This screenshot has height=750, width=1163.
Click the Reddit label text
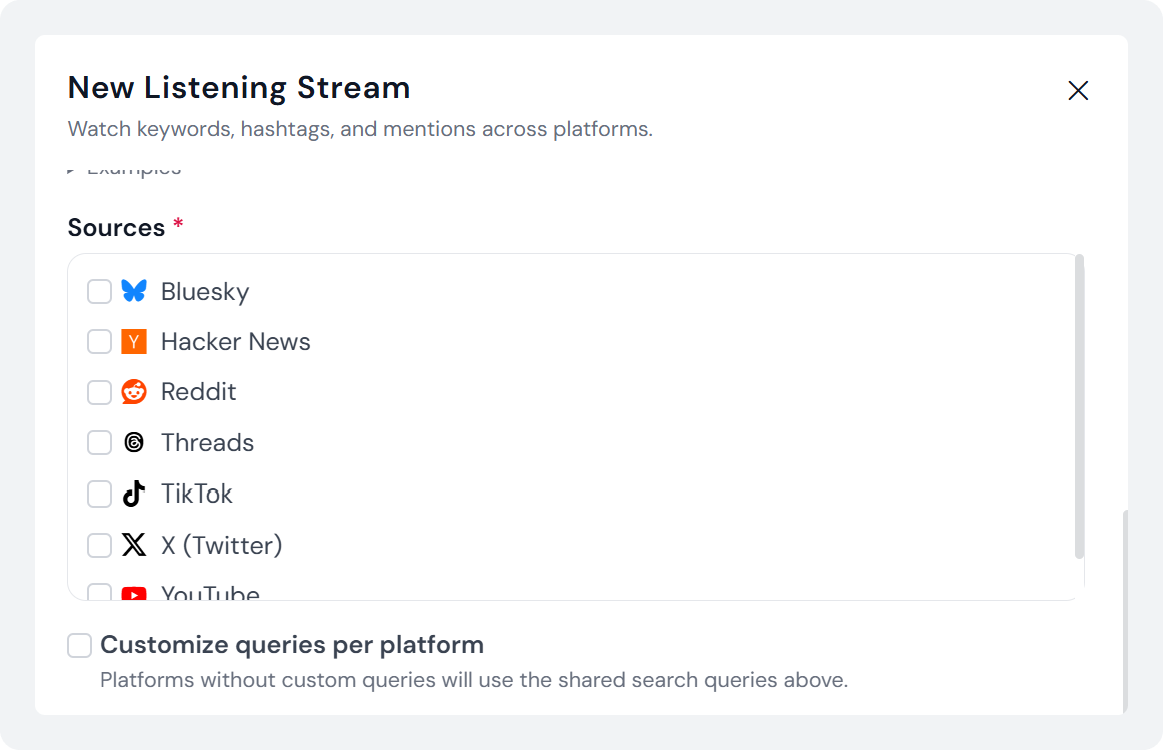(x=198, y=392)
